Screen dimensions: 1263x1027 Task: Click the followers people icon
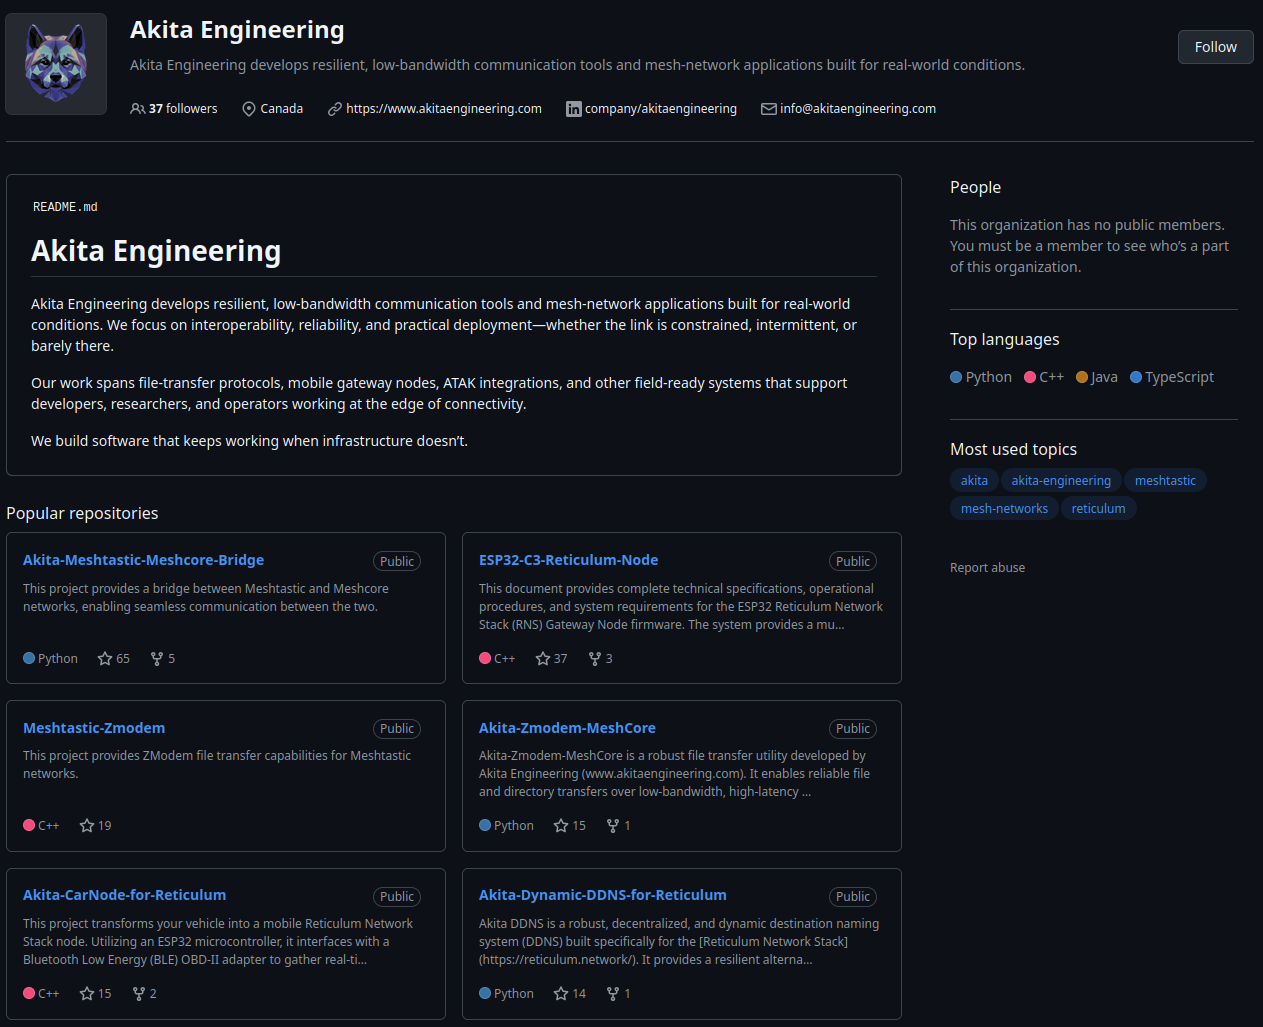pyautogui.click(x=137, y=109)
